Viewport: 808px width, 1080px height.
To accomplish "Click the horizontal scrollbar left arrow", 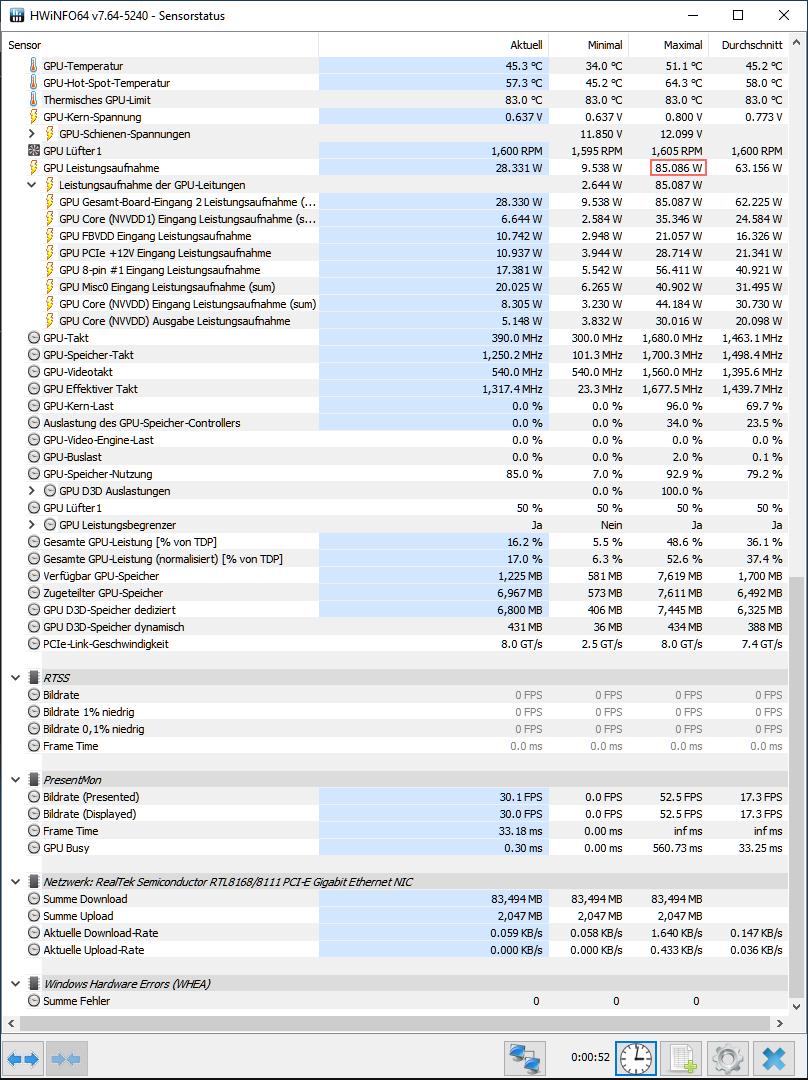I will (x=10, y=1024).
